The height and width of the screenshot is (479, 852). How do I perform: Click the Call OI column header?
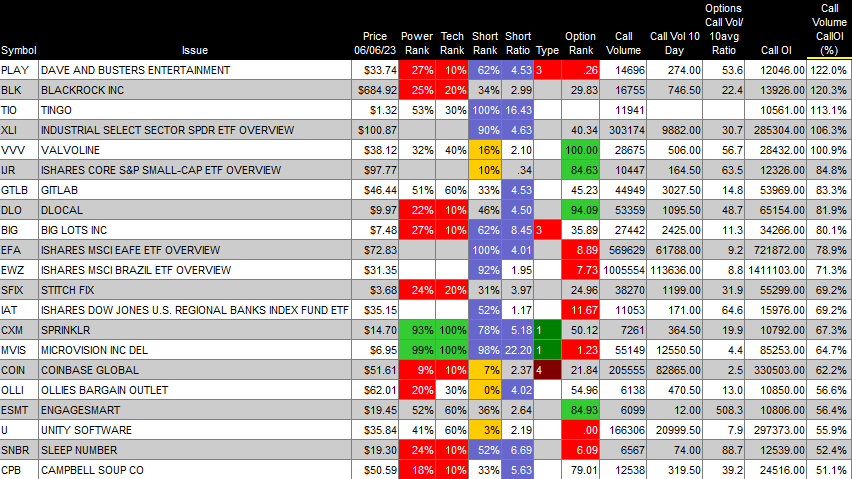776,51
